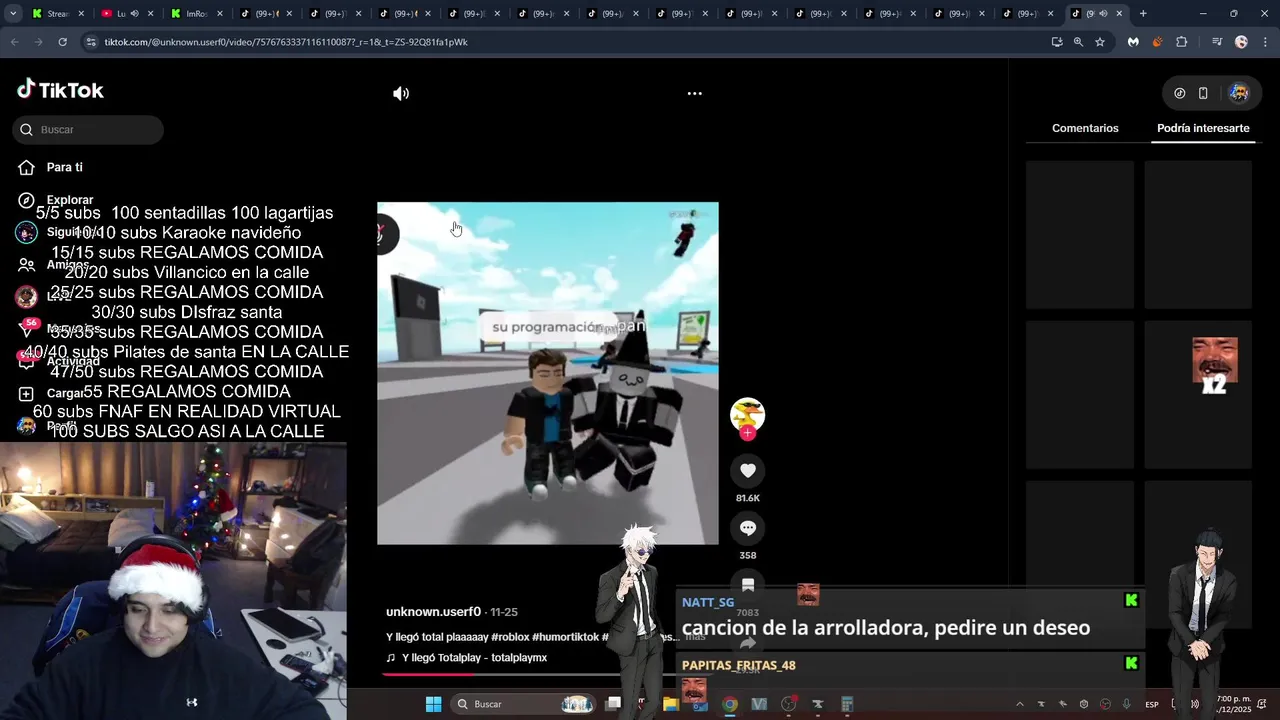Follow the creator with the red plus badge
This screenshot has height=720, width=1280.
[748, 433]
